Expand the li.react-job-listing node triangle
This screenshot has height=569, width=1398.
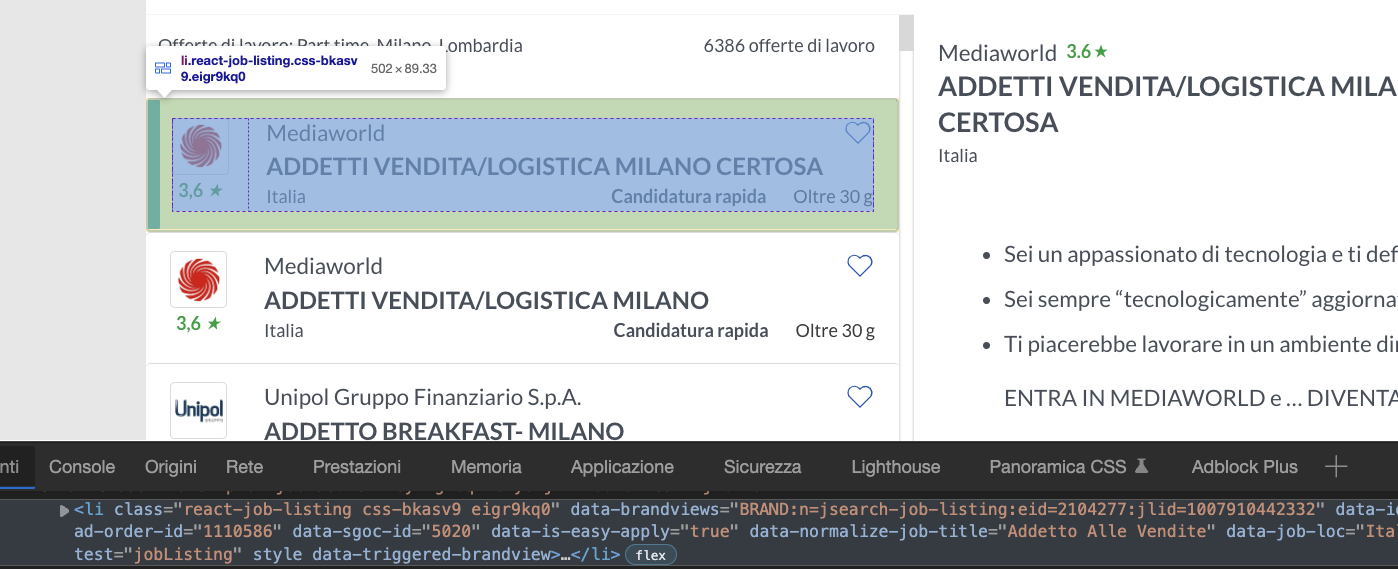point(65,510)
